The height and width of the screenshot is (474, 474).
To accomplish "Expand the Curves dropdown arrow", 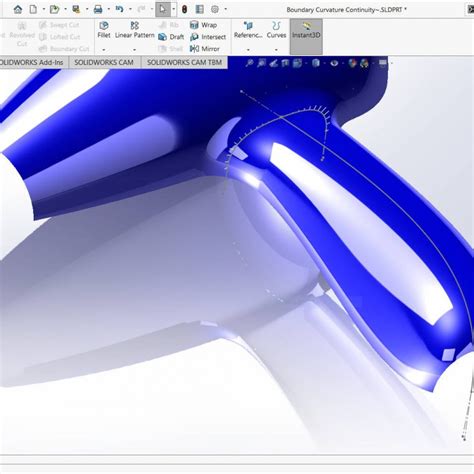I will 276,50.
